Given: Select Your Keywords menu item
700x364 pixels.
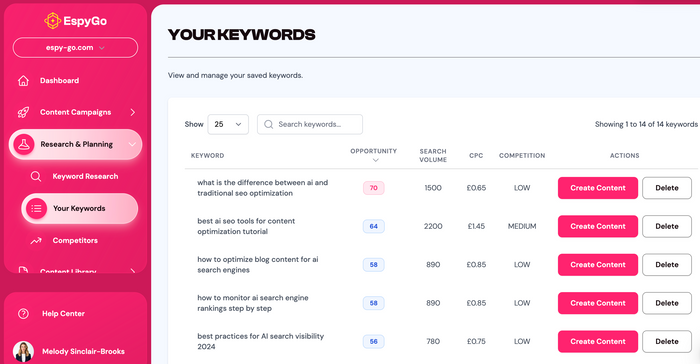Looking at the screenshot, I should tap(79, 209).
